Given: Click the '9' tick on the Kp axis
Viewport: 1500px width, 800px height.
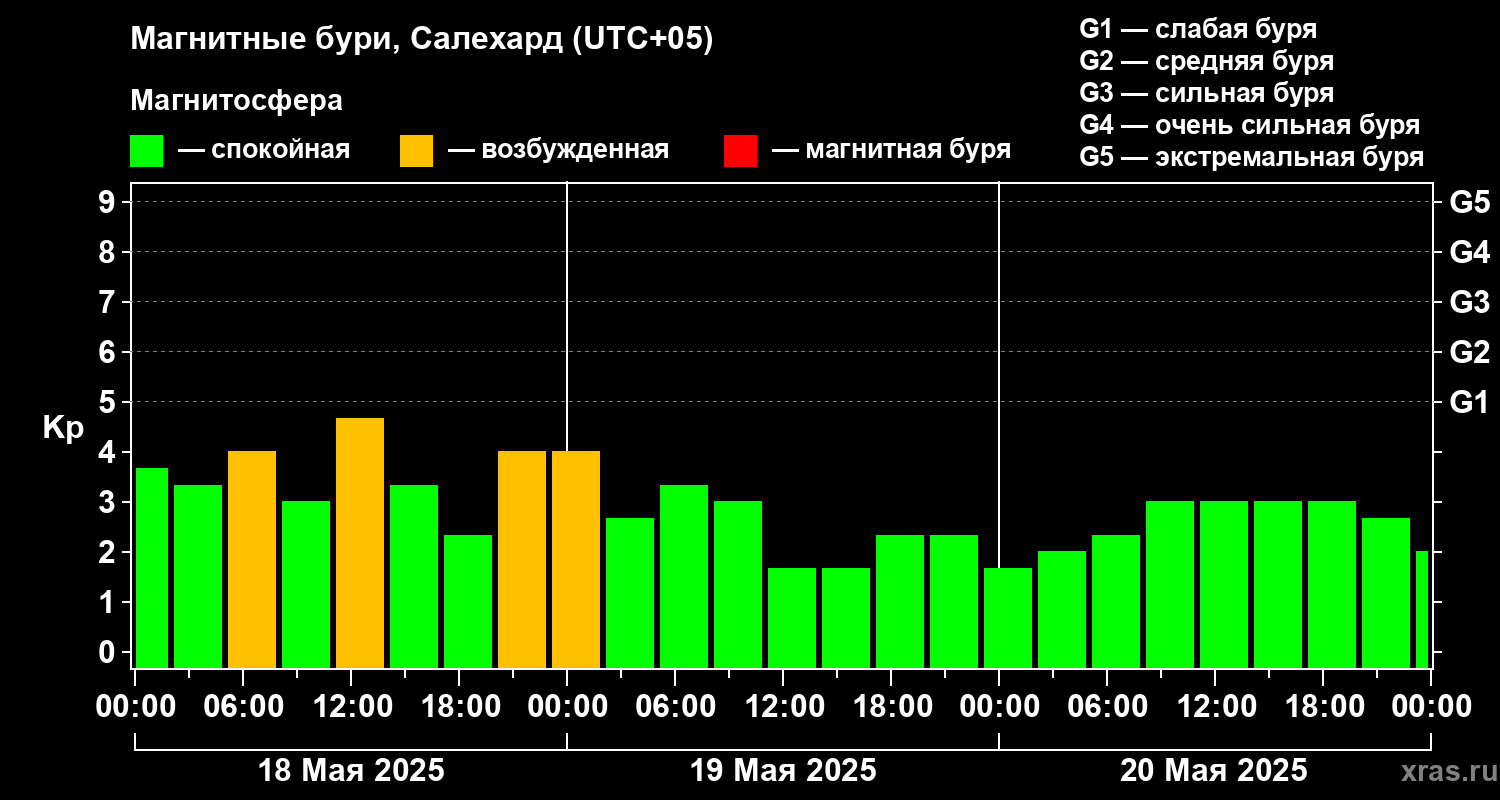Looking at the screenshot, I should pos(109,202).
